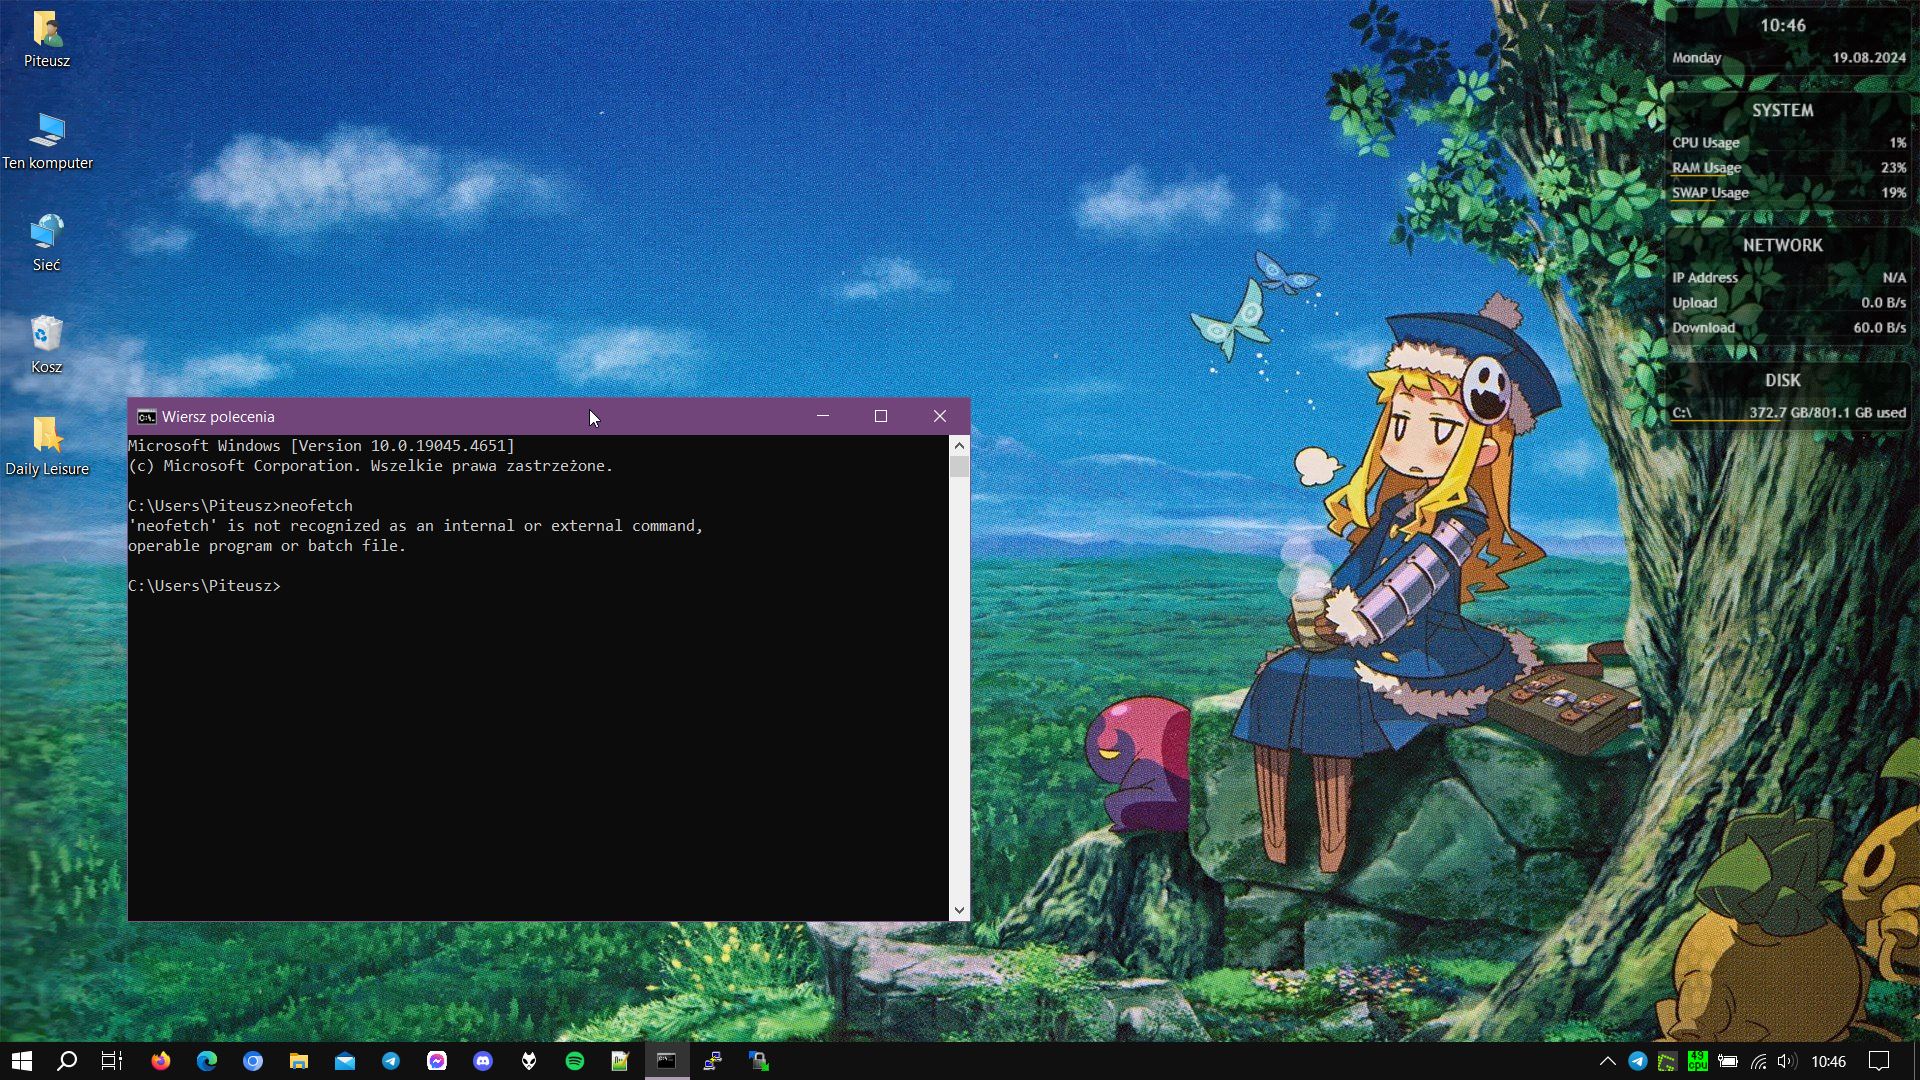
Task: Click the Upload speed widget row
Action: click(x=1789, y=303)
